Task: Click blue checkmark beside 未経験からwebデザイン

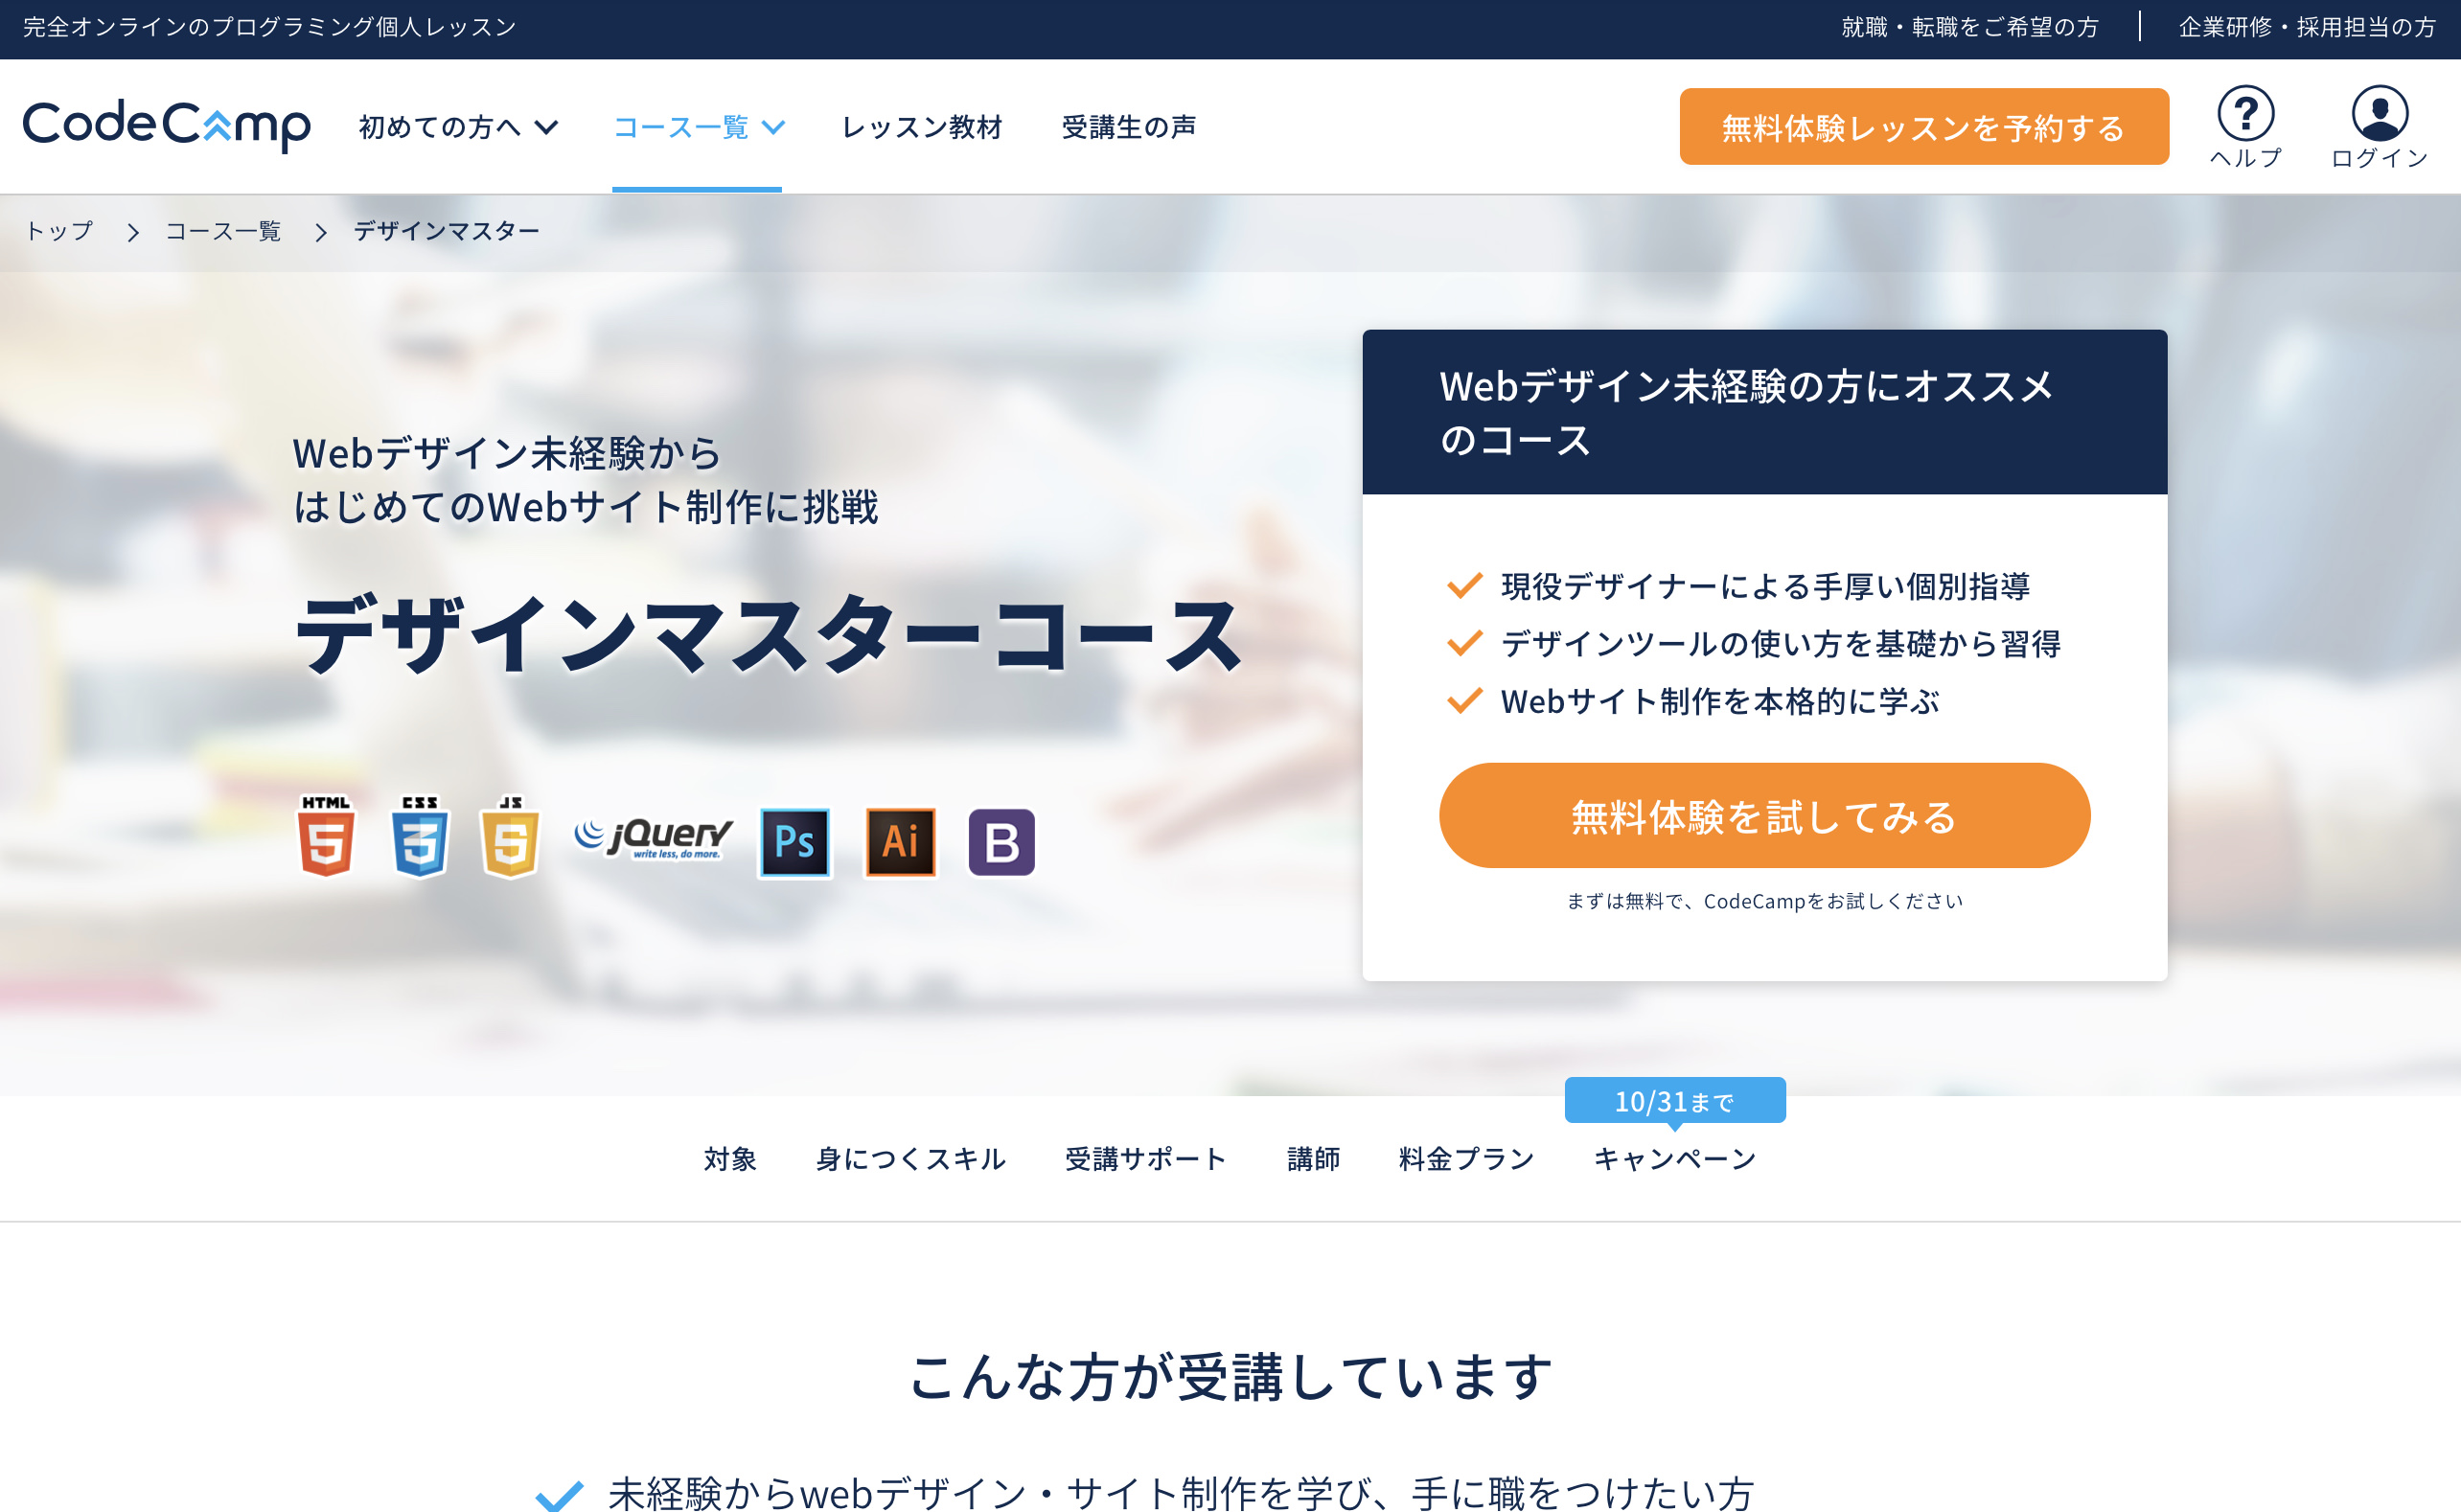Action: coord(559,1495)
